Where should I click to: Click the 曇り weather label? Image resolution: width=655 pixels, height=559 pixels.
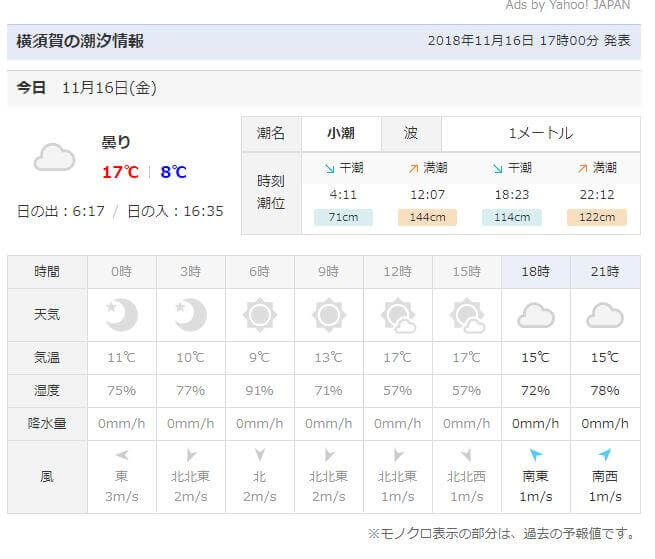[116, 142]
